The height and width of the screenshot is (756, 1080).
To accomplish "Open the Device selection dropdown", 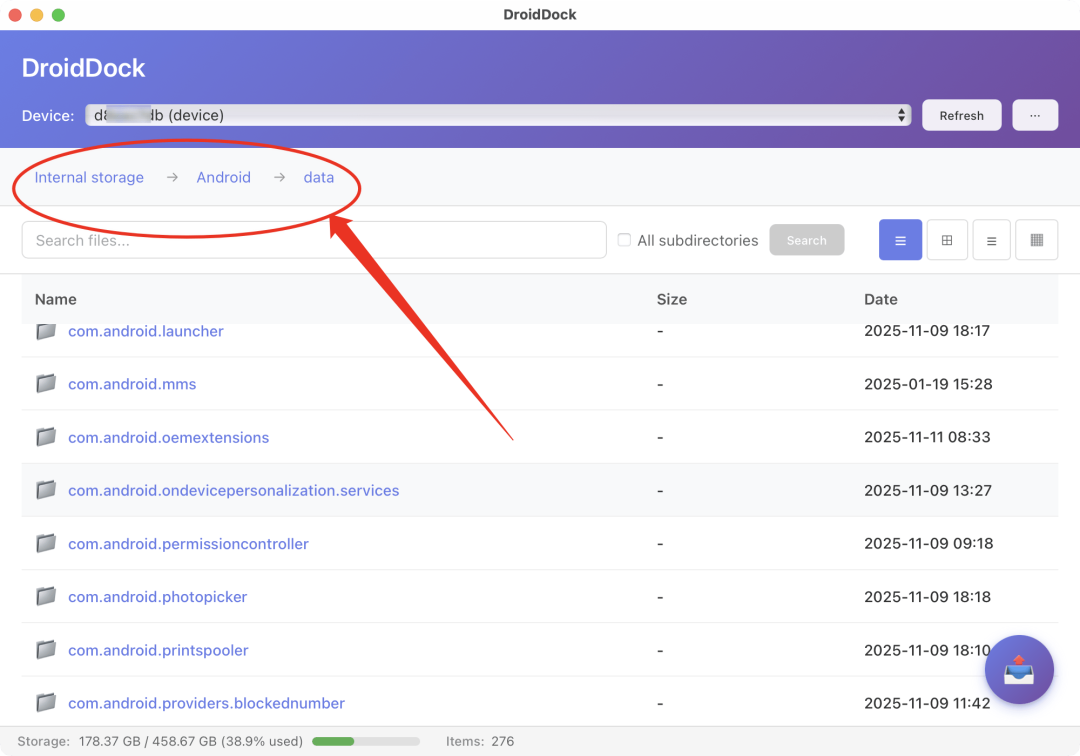I will click(498, 115).
